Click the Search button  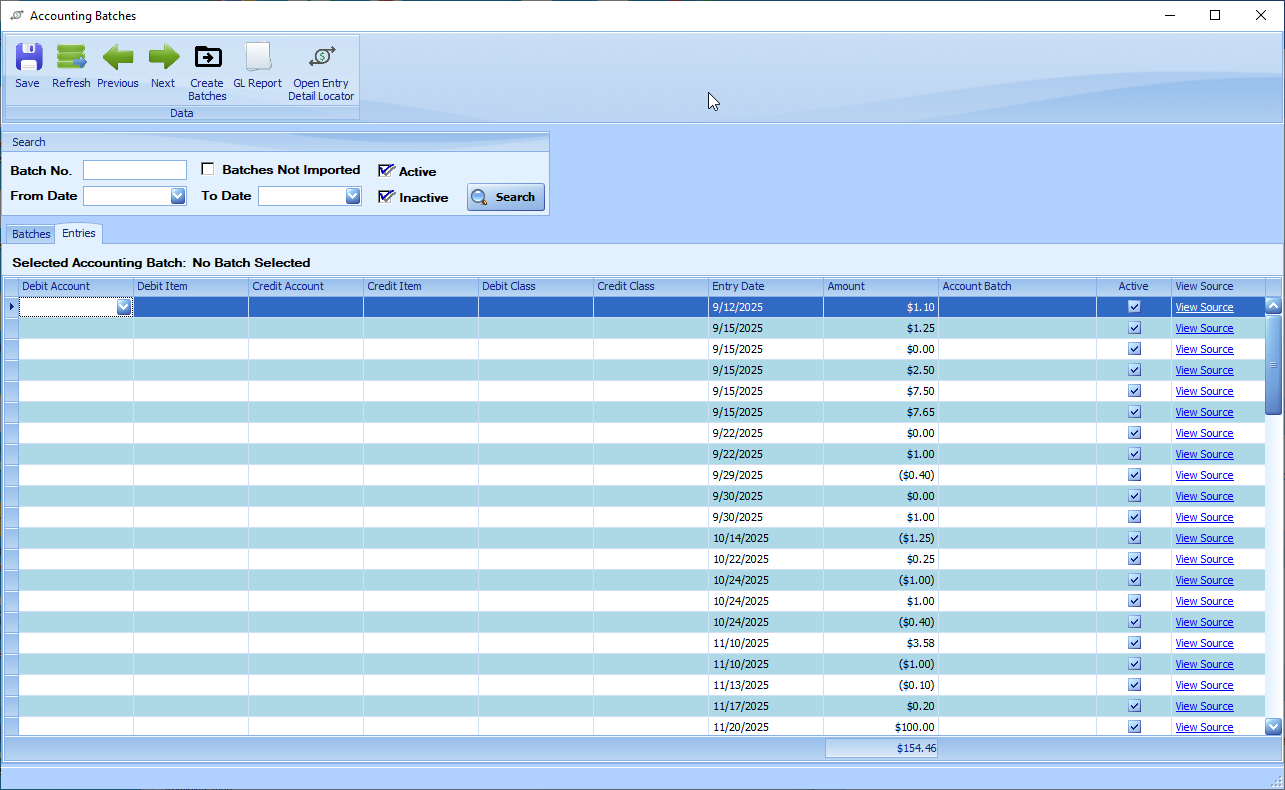[506, 197]
